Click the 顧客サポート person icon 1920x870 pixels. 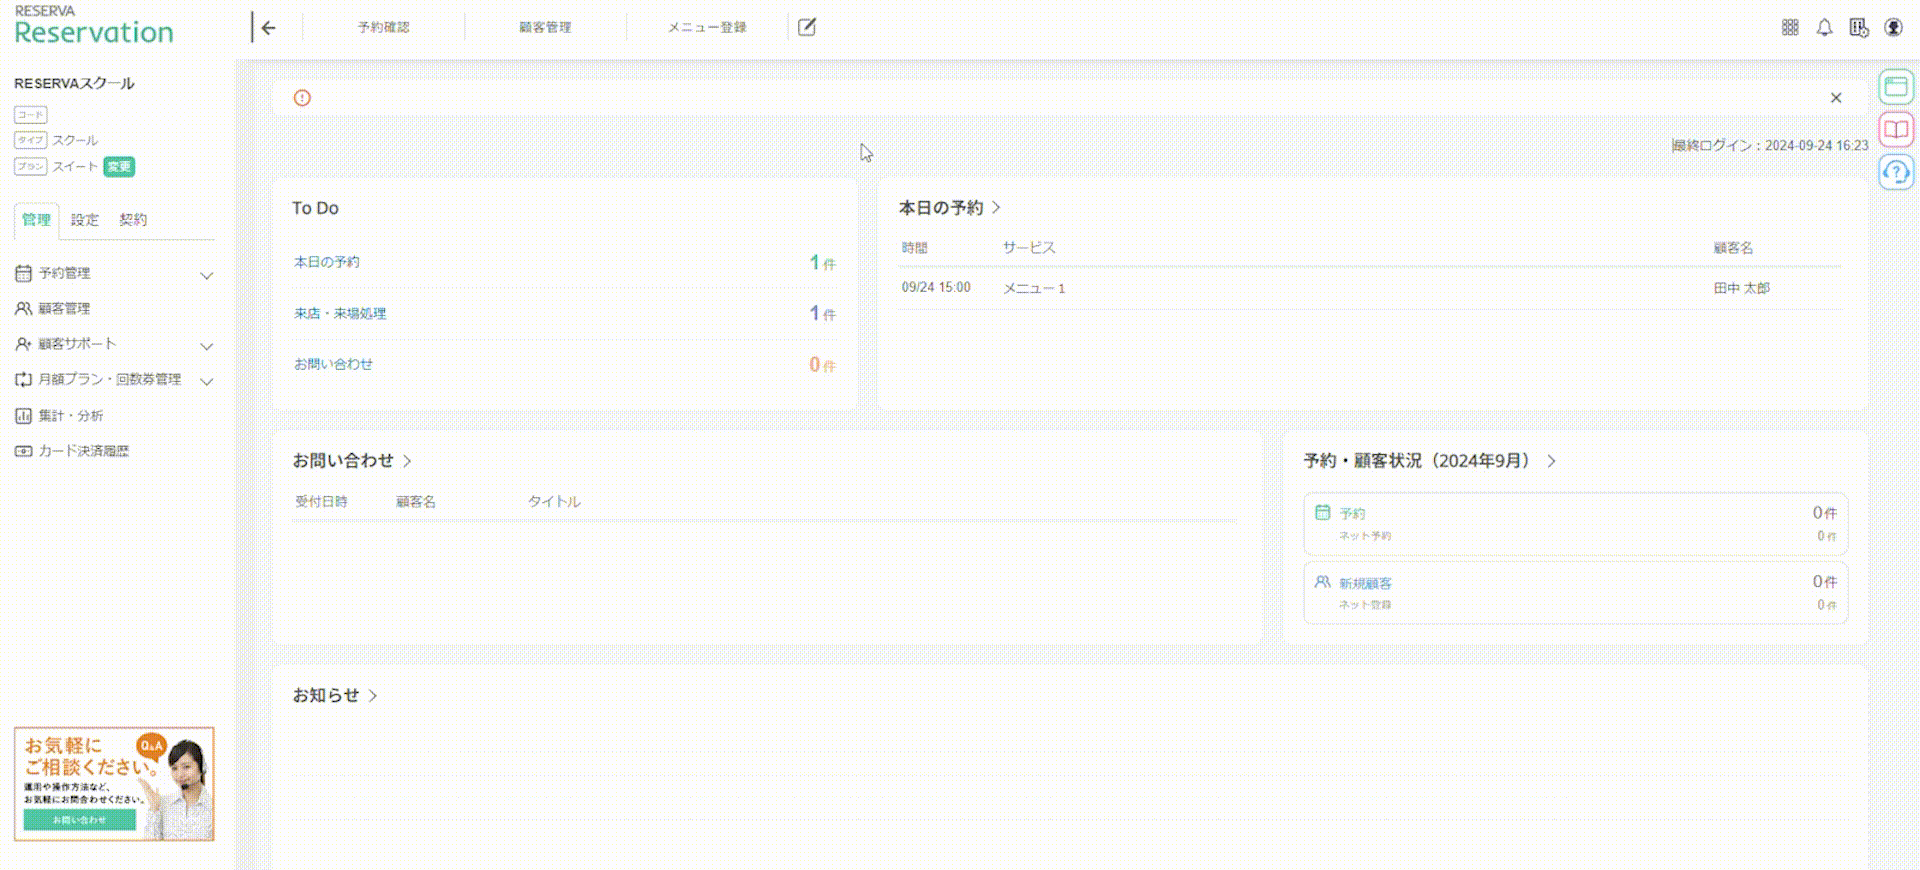(23, 344)
